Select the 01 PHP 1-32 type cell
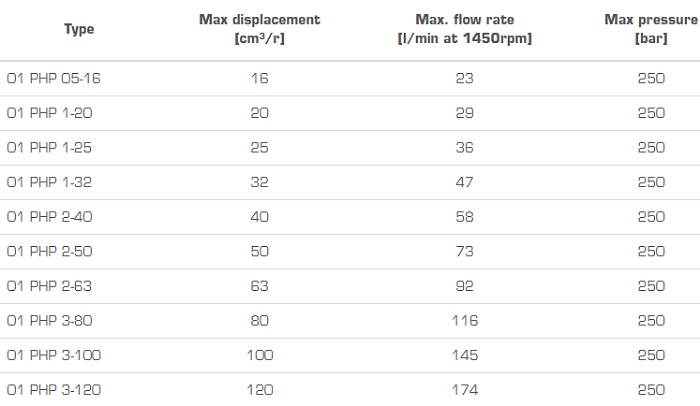This screenshot has height=406, width=700. pos(50,182)
